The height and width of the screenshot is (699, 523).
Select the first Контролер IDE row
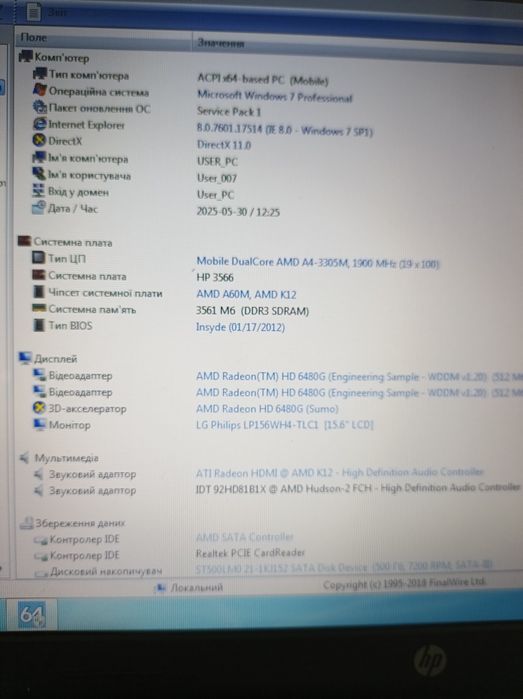[84, 539]
